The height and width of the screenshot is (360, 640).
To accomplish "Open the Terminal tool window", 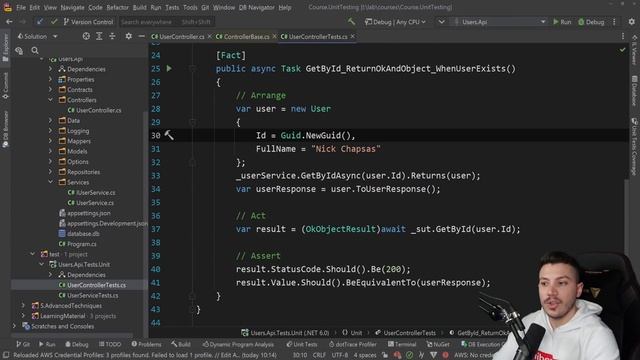I will coord(402,344).
